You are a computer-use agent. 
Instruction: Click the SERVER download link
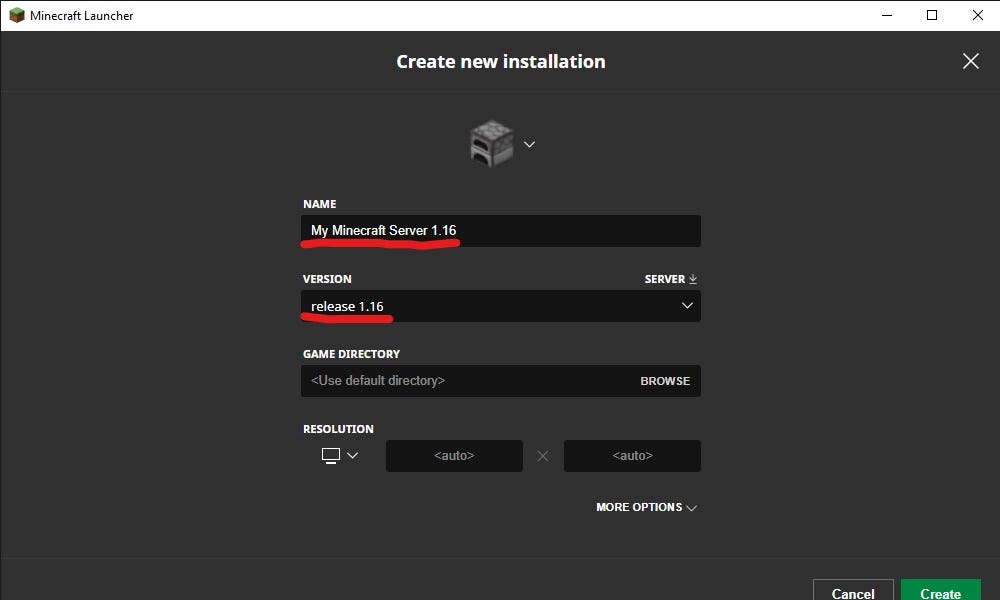coord(670,279)
